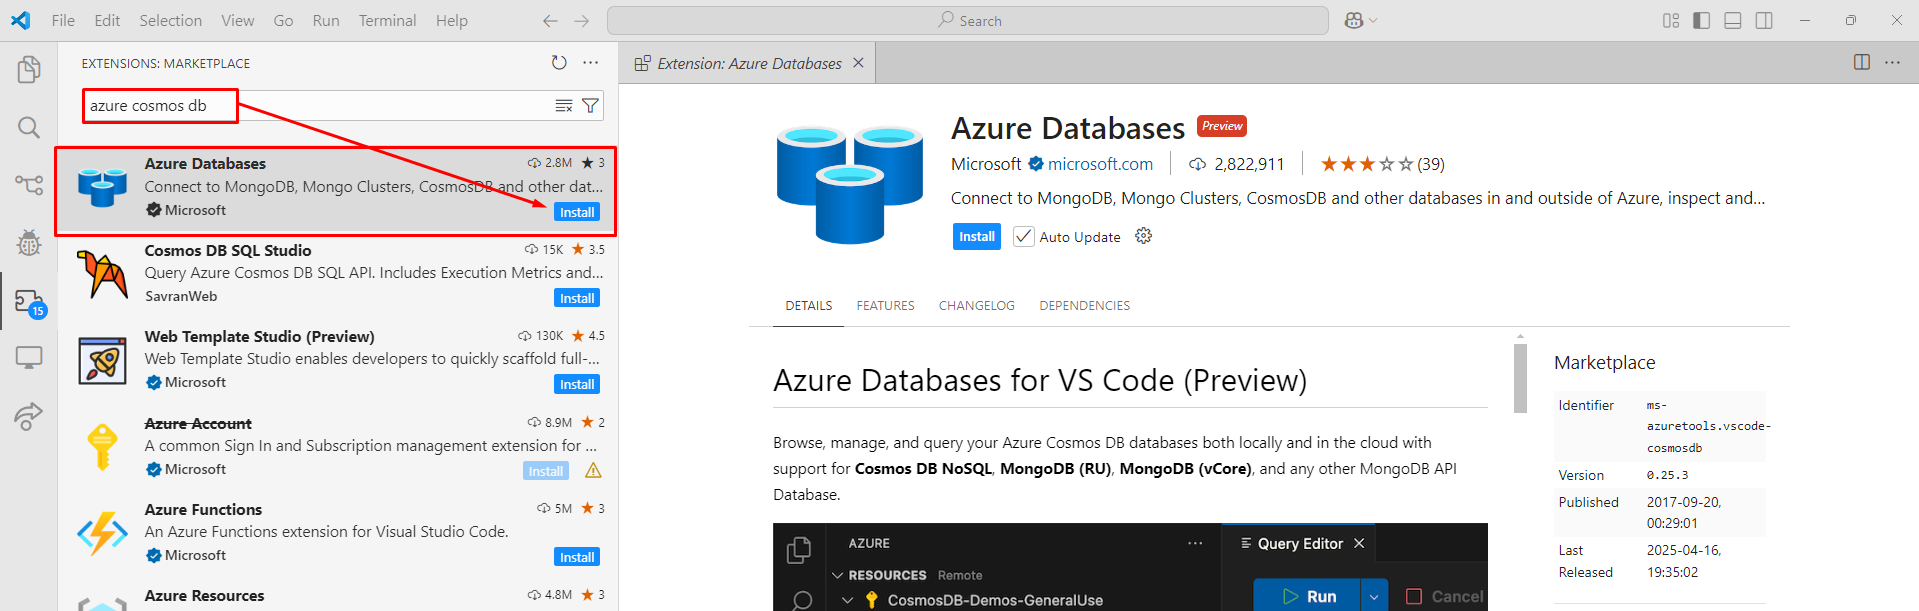This screenshot has width=1919, height=611.
Task: Open the Go menu
Action: click(283, 21)
